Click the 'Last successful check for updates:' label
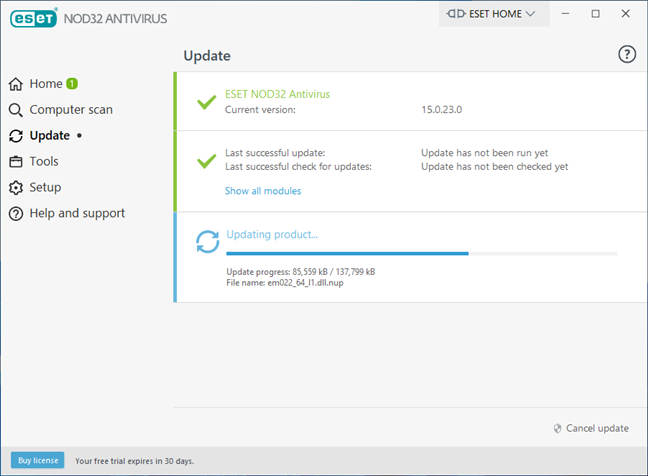The image size is (648, 476). tap(298, 167)
